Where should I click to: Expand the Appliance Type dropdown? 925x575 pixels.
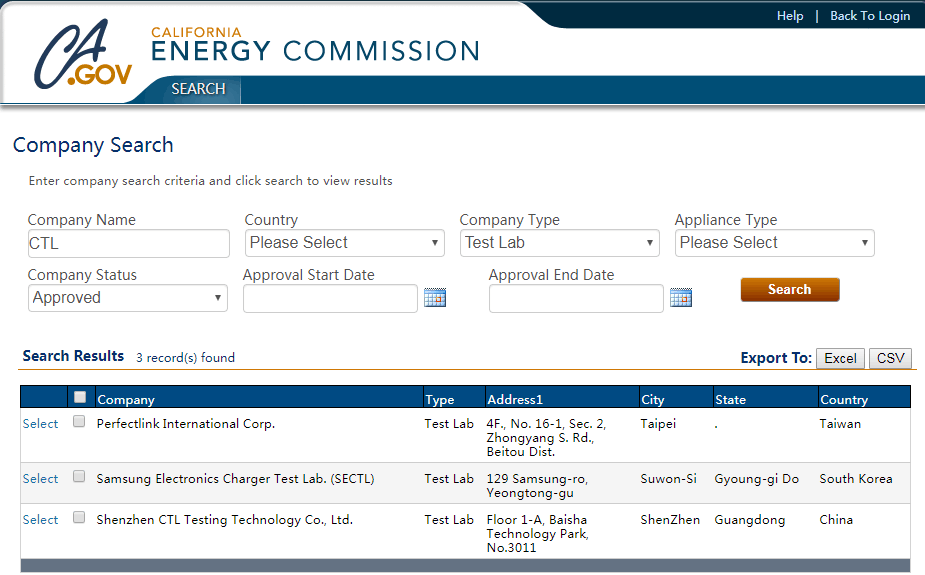[x=775, y=243]
